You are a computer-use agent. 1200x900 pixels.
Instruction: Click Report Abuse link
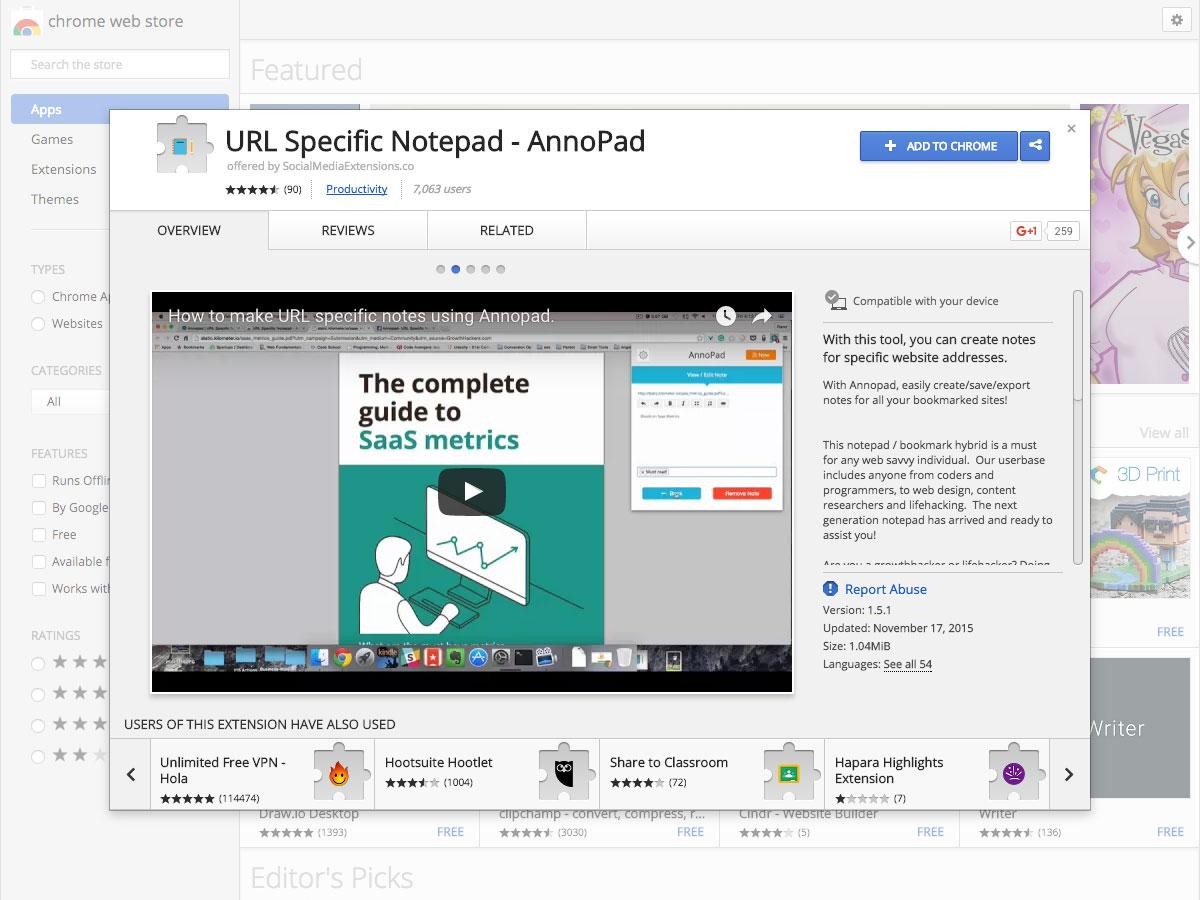(886, 589)
